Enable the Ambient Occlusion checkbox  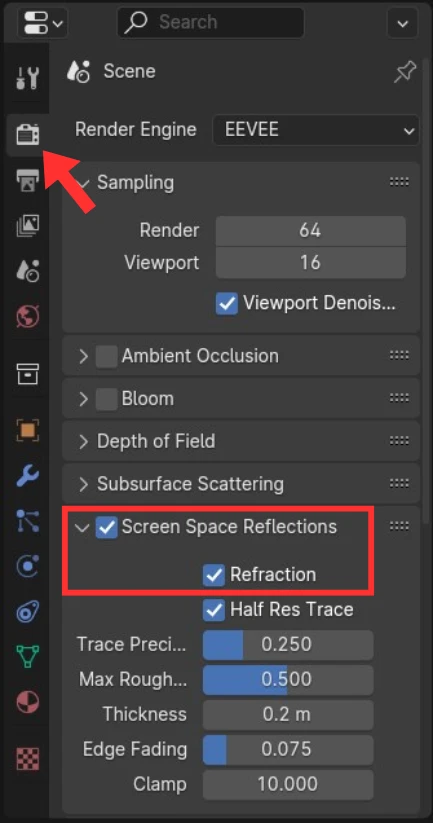[x=107, y=356]
